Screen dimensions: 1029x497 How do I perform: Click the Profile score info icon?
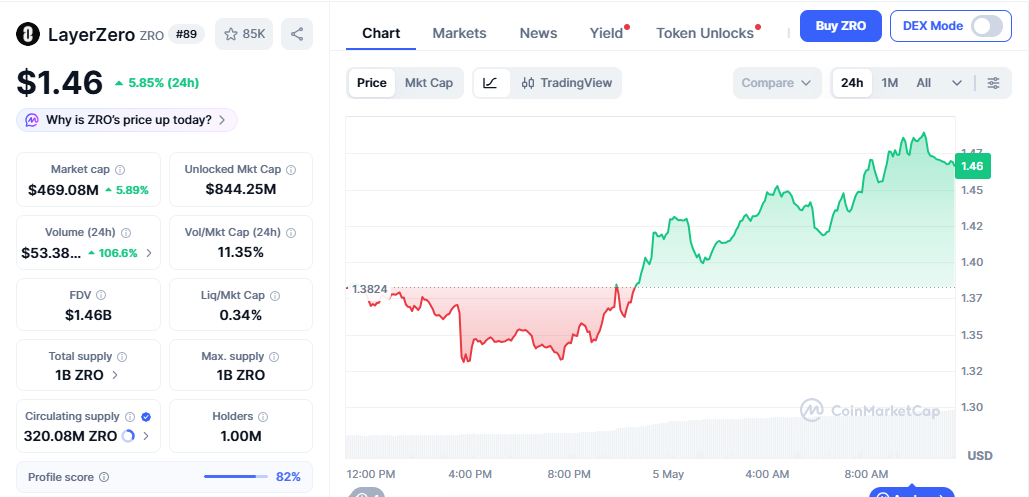(x=104, y=477)
